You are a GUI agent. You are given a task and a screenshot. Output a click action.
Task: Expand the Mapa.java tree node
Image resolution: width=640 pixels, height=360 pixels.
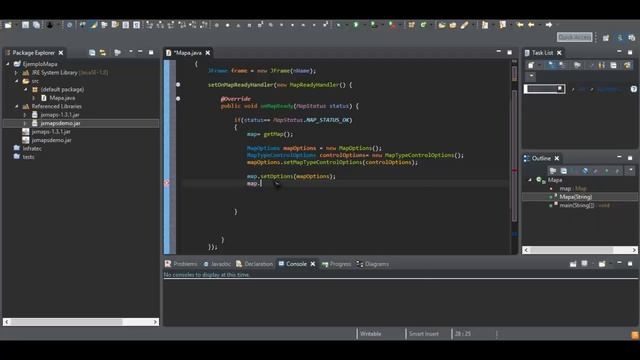point(35,98)
